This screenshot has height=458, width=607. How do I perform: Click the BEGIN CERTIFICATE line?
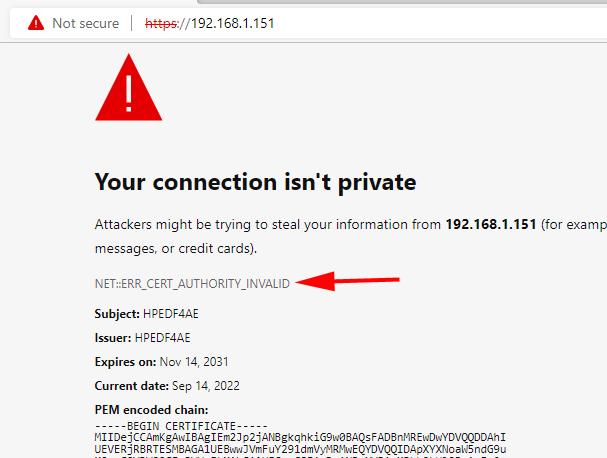tap(181, 425)
